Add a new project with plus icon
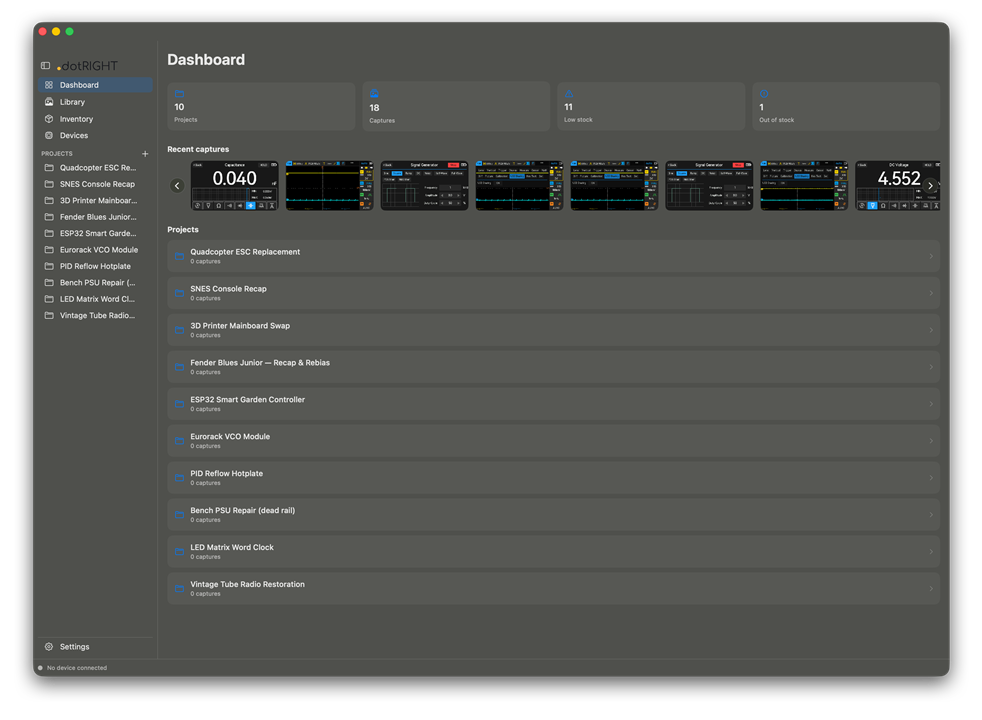982x720 pixels. point(145,153)
